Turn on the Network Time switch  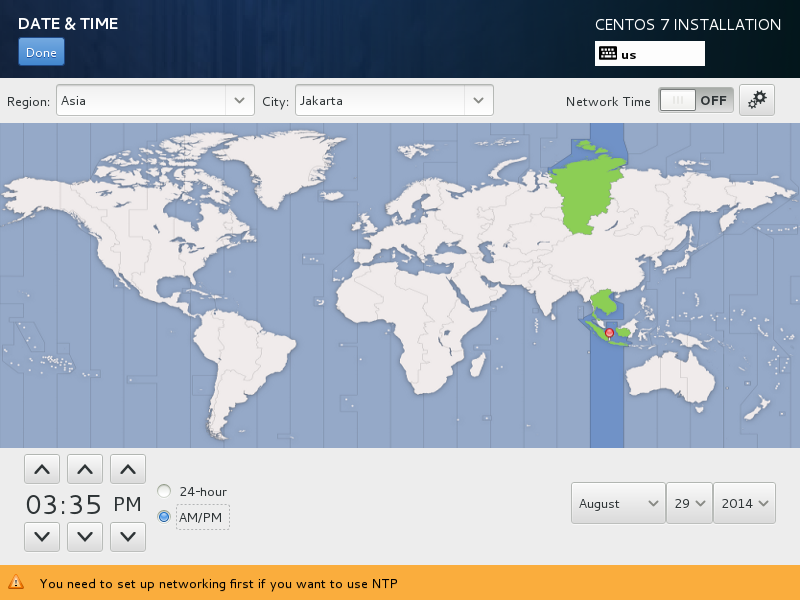[x=696, y=100]
